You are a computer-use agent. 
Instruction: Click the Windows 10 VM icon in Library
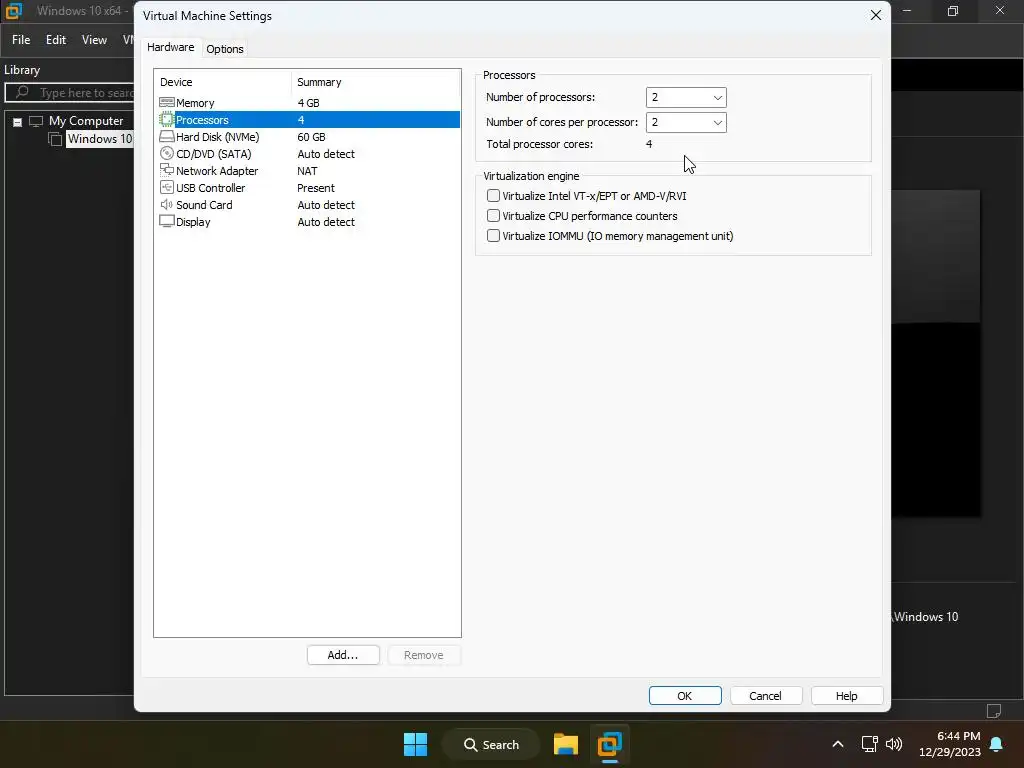coord(56,139)
